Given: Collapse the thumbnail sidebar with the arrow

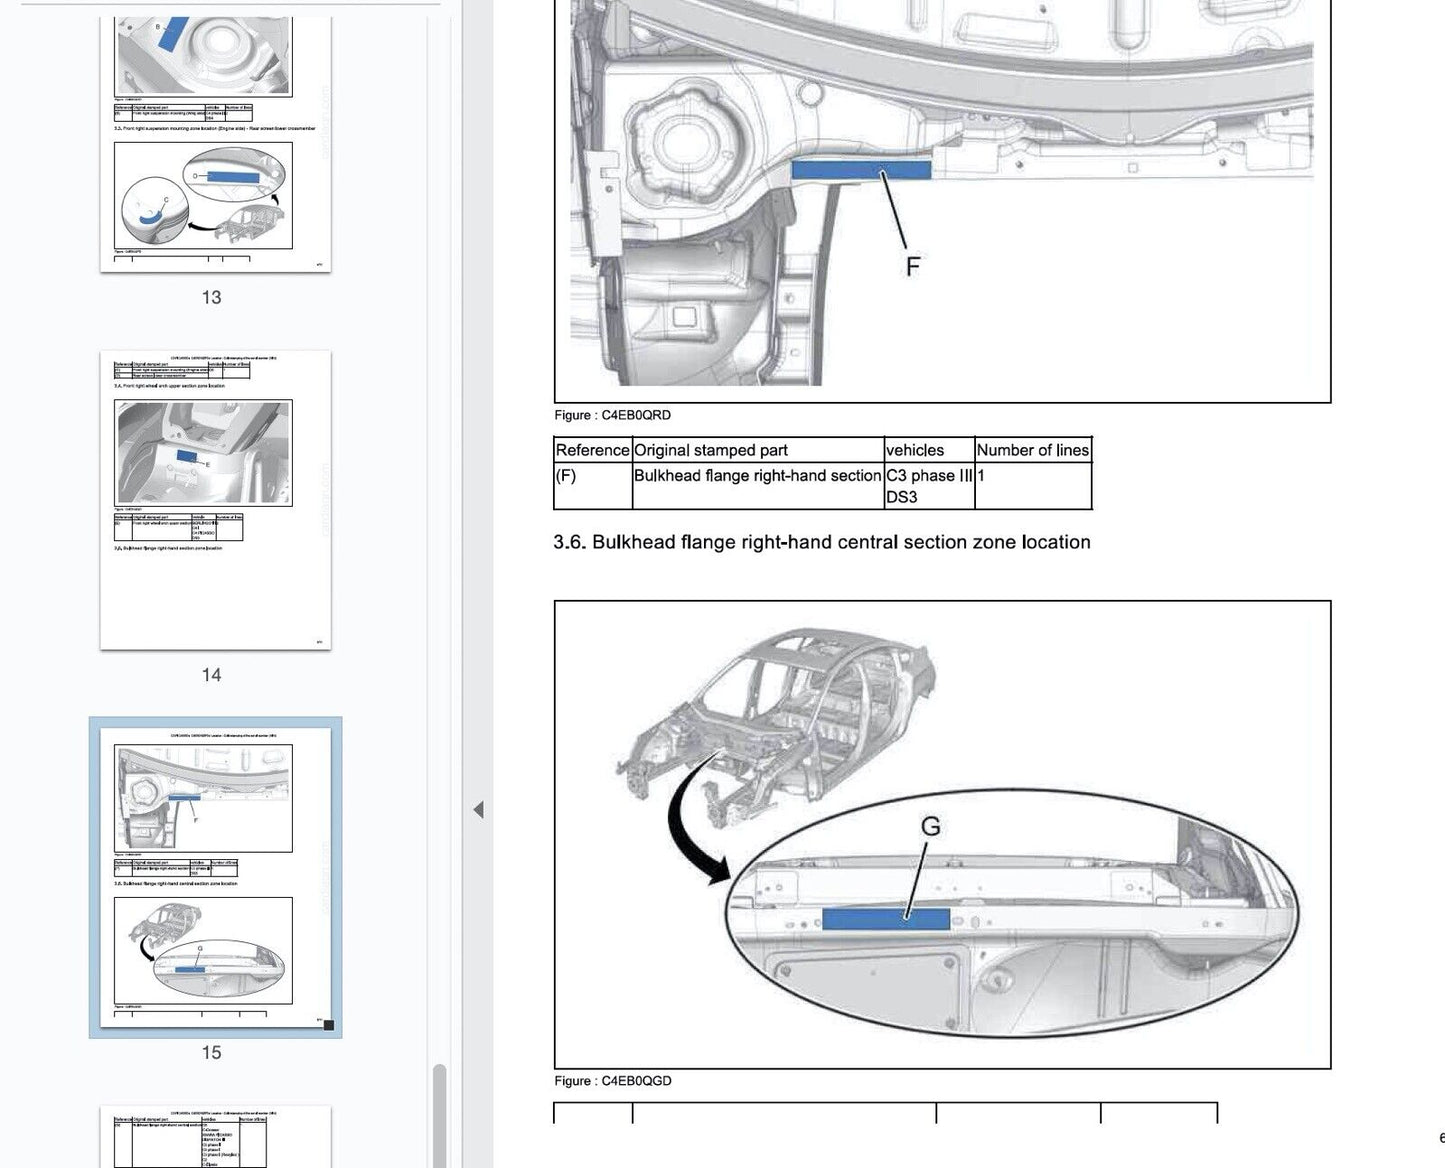Looking at the screenshot, I should click(x=478, y=809).
